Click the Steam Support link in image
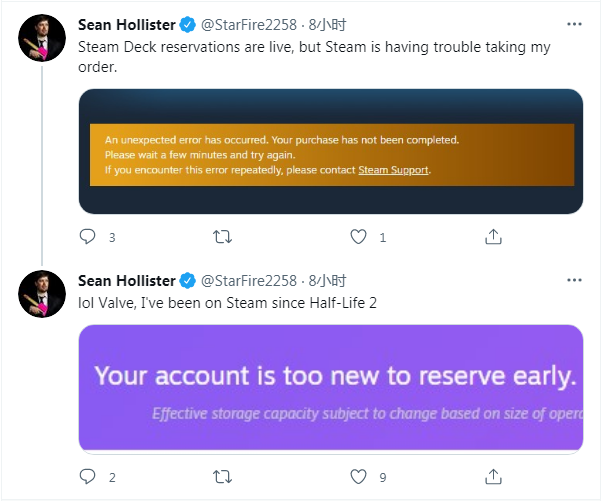This screenshot has height=501, width=602. click(x=393, y=170)
